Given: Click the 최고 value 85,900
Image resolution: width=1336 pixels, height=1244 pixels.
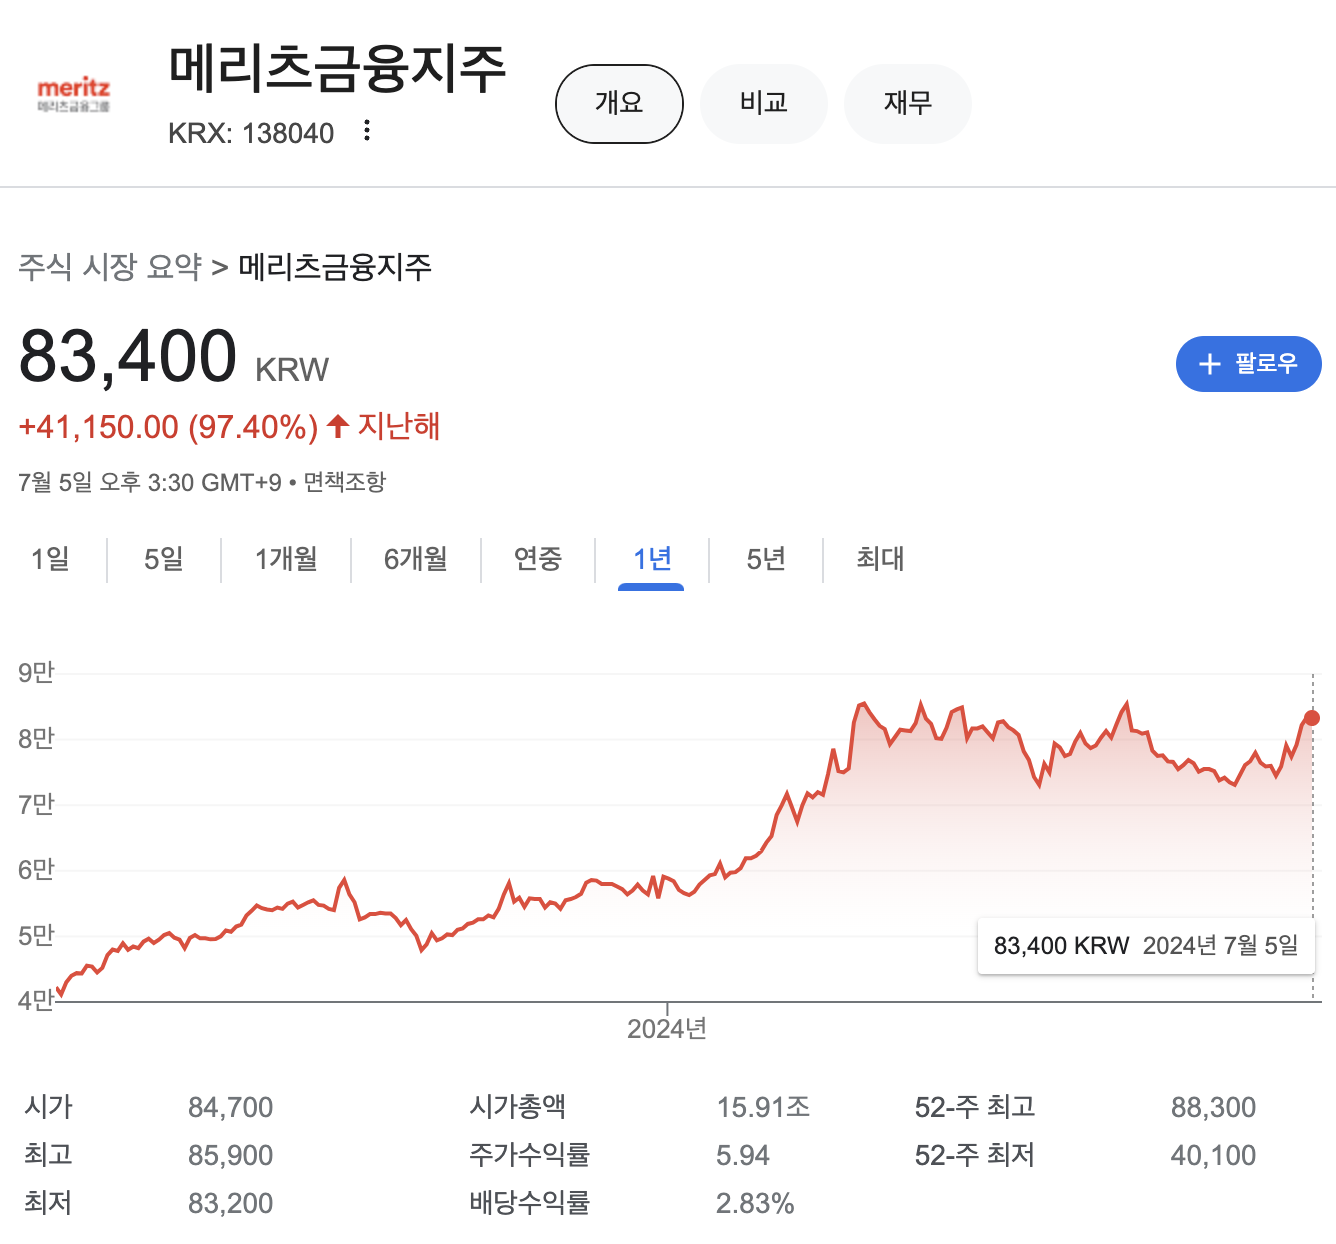Looking at the screenshot, I should click(230, 1155).
